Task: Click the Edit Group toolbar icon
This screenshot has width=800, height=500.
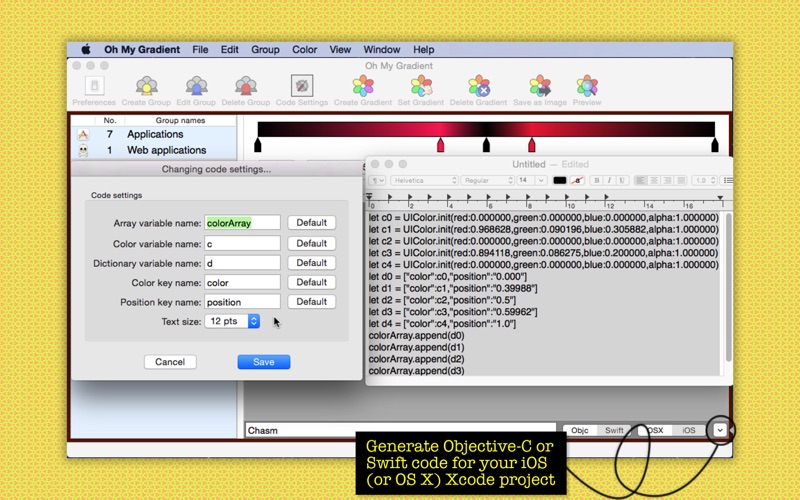Action: (196, 86)
